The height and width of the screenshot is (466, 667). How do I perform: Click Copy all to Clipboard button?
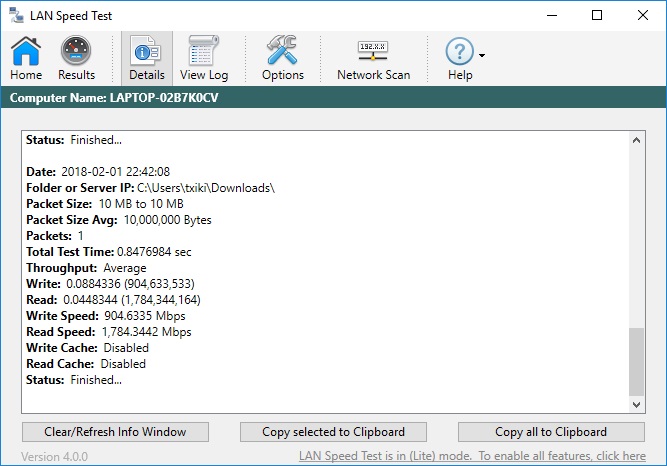[551, 432]
